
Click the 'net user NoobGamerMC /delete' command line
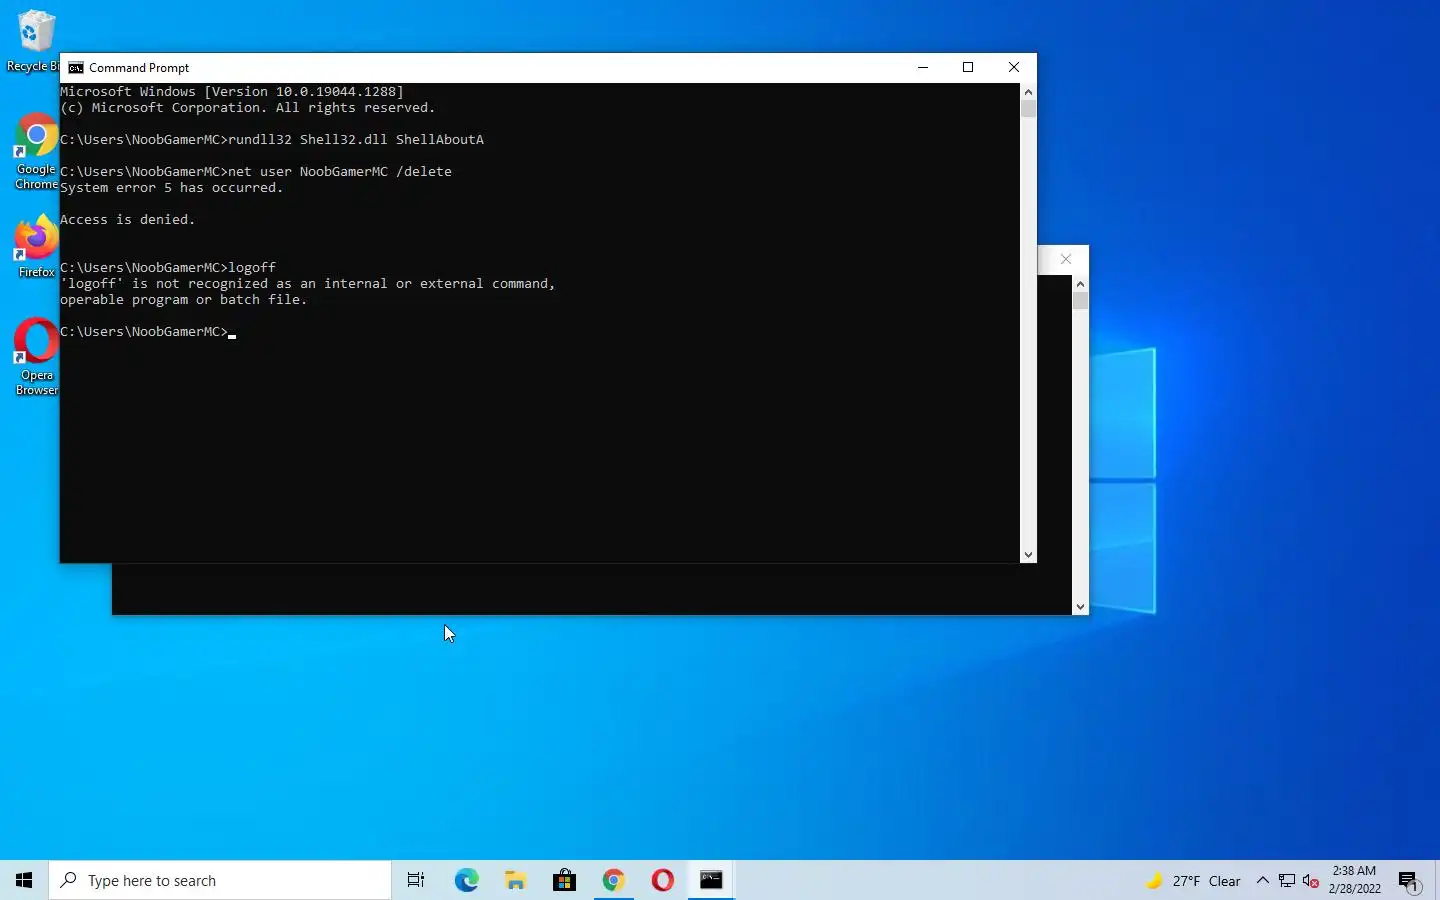[x=256, y=172]
